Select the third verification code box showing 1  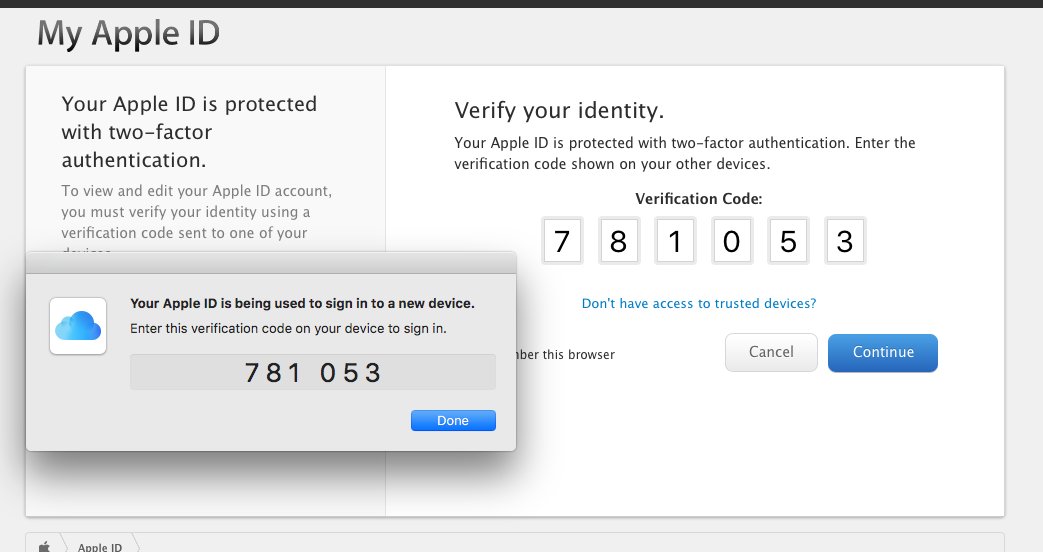pos(675,241)
